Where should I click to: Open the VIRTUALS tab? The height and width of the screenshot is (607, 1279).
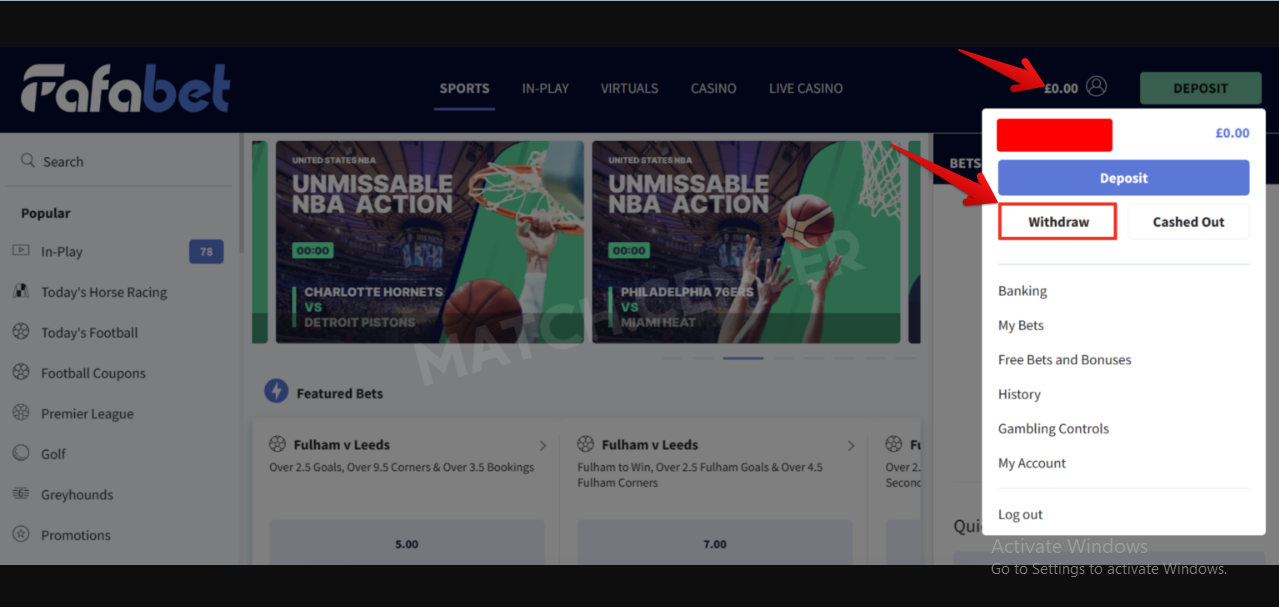(629, 88)
